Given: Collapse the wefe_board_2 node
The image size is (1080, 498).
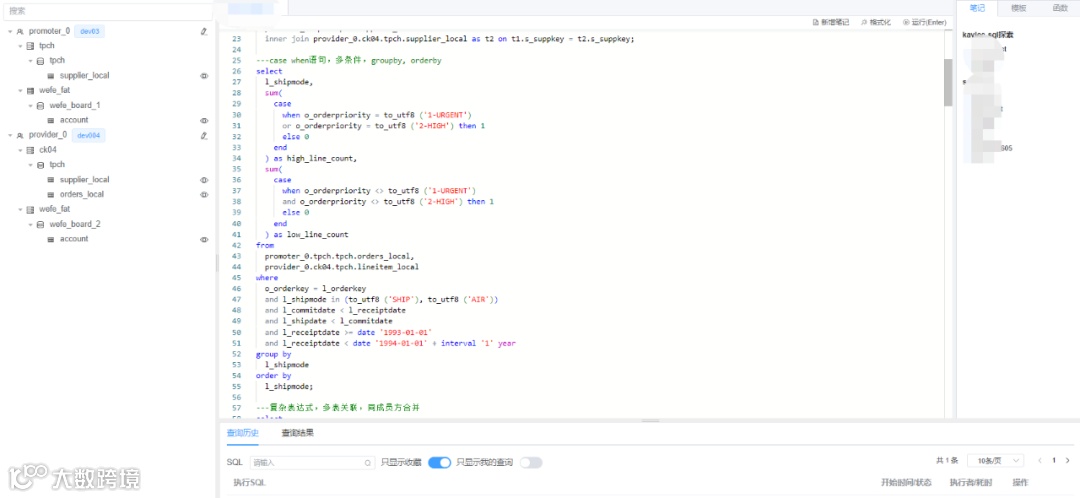Looking at the screenshot, I should pyautogui.click(x=30, y=224).
